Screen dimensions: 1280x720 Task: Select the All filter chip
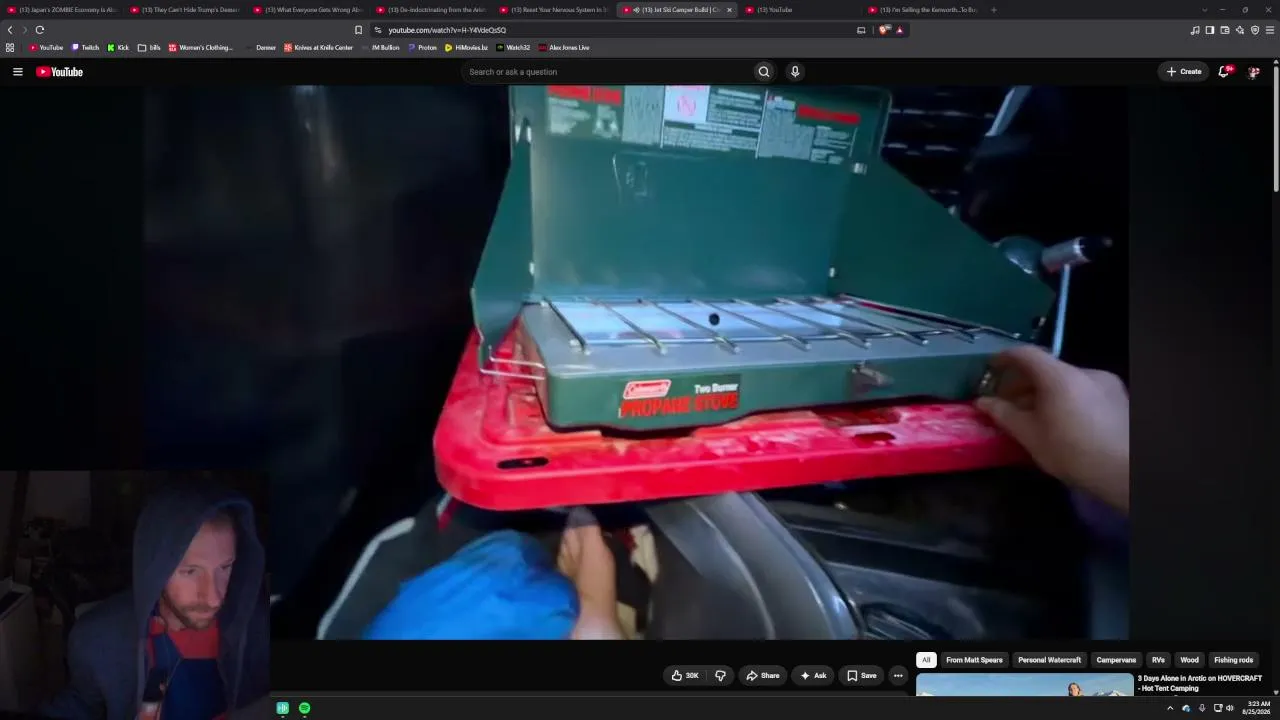pos(926,660)
